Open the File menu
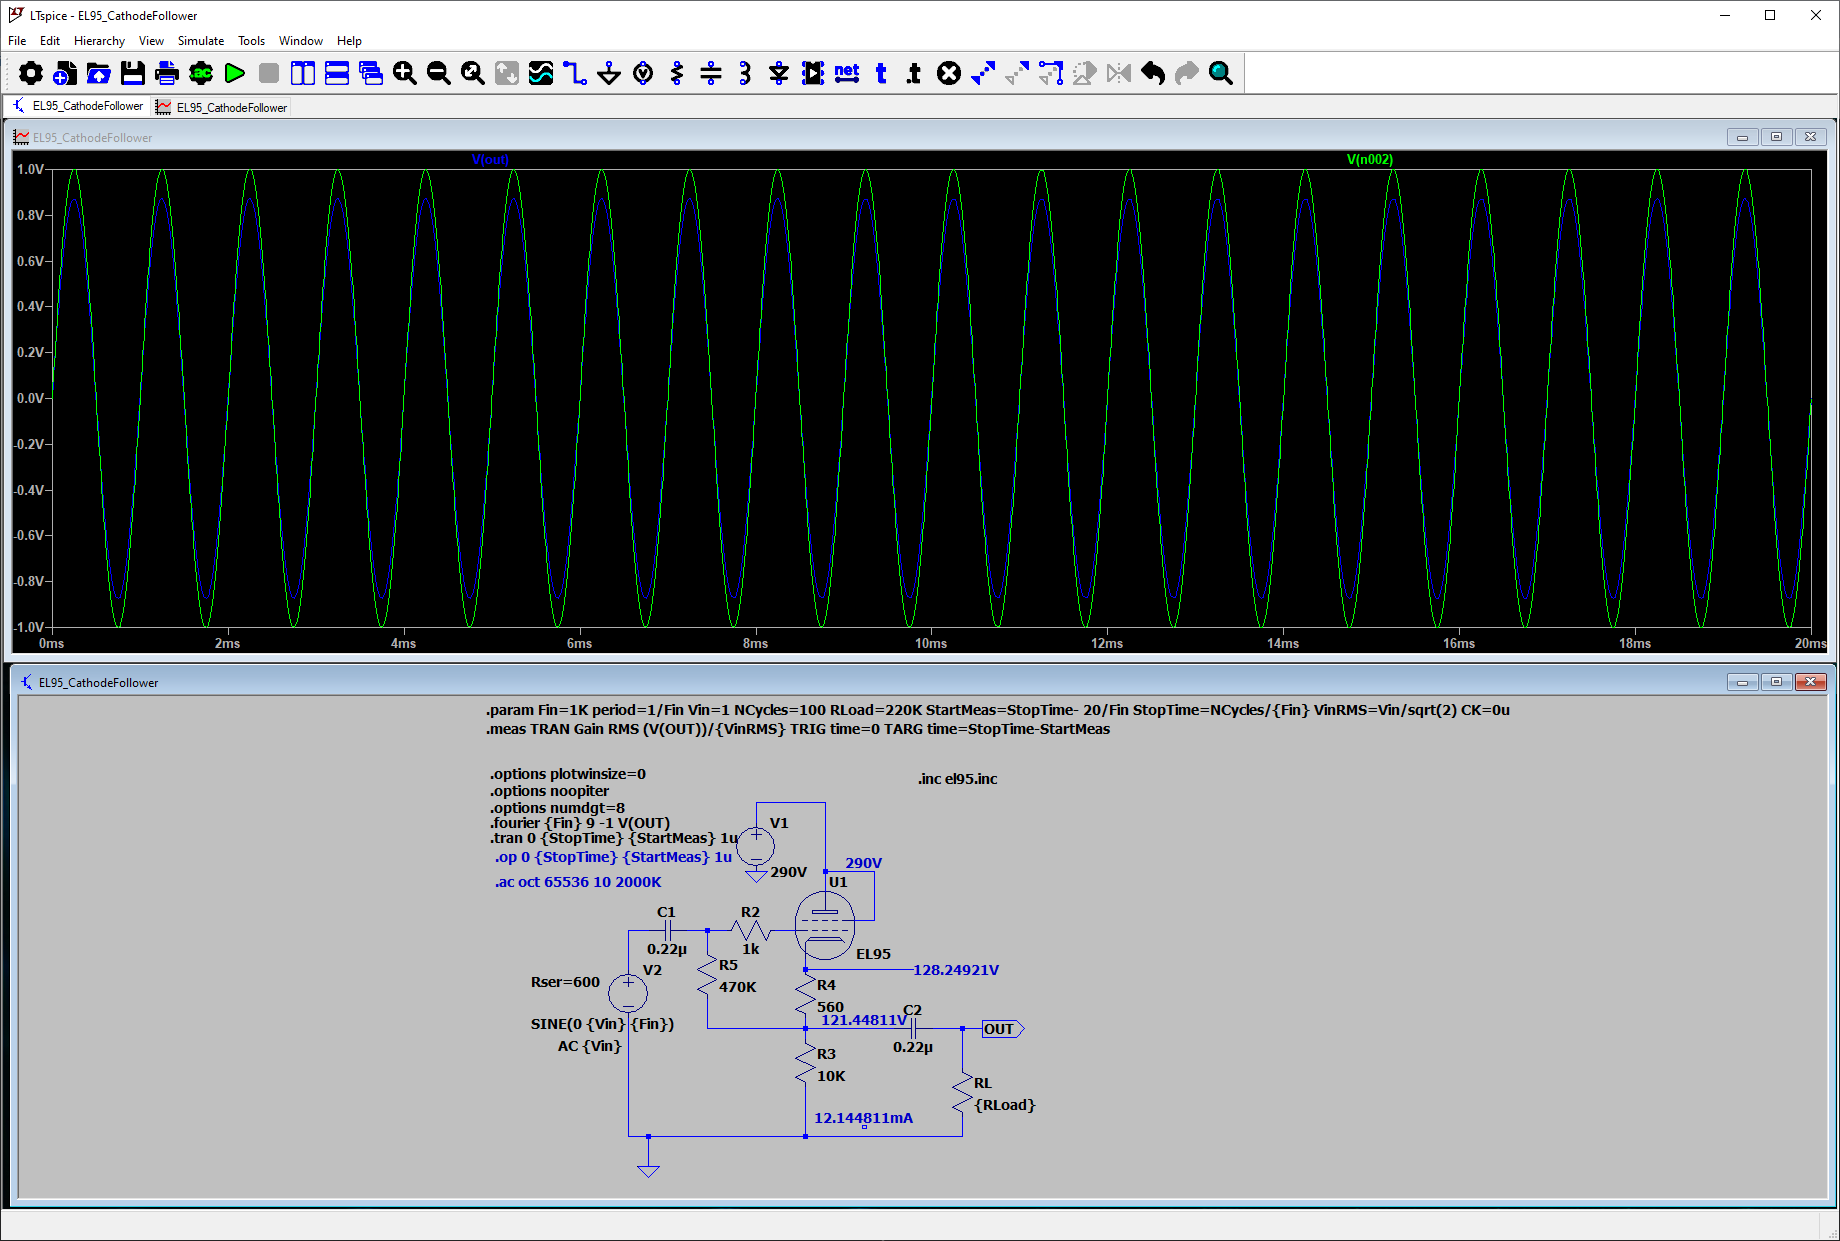 tap(17, 41)
